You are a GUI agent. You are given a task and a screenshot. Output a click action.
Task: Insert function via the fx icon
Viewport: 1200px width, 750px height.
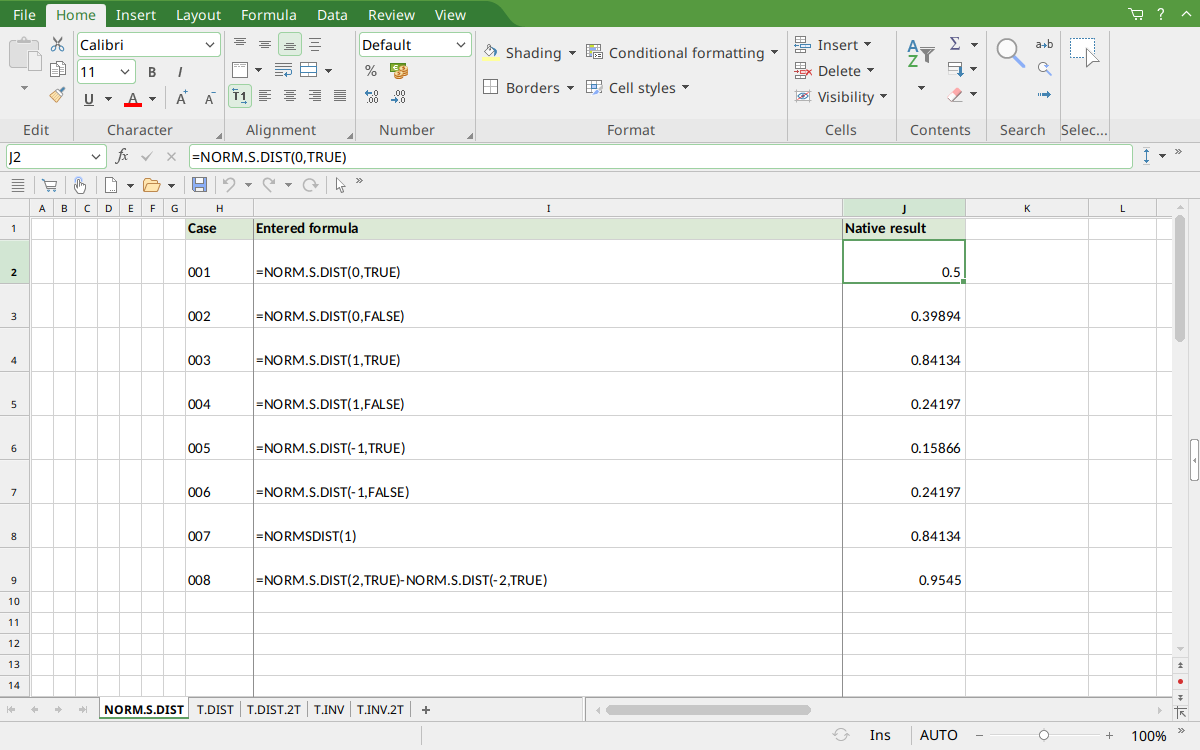(x=122, y=157)
